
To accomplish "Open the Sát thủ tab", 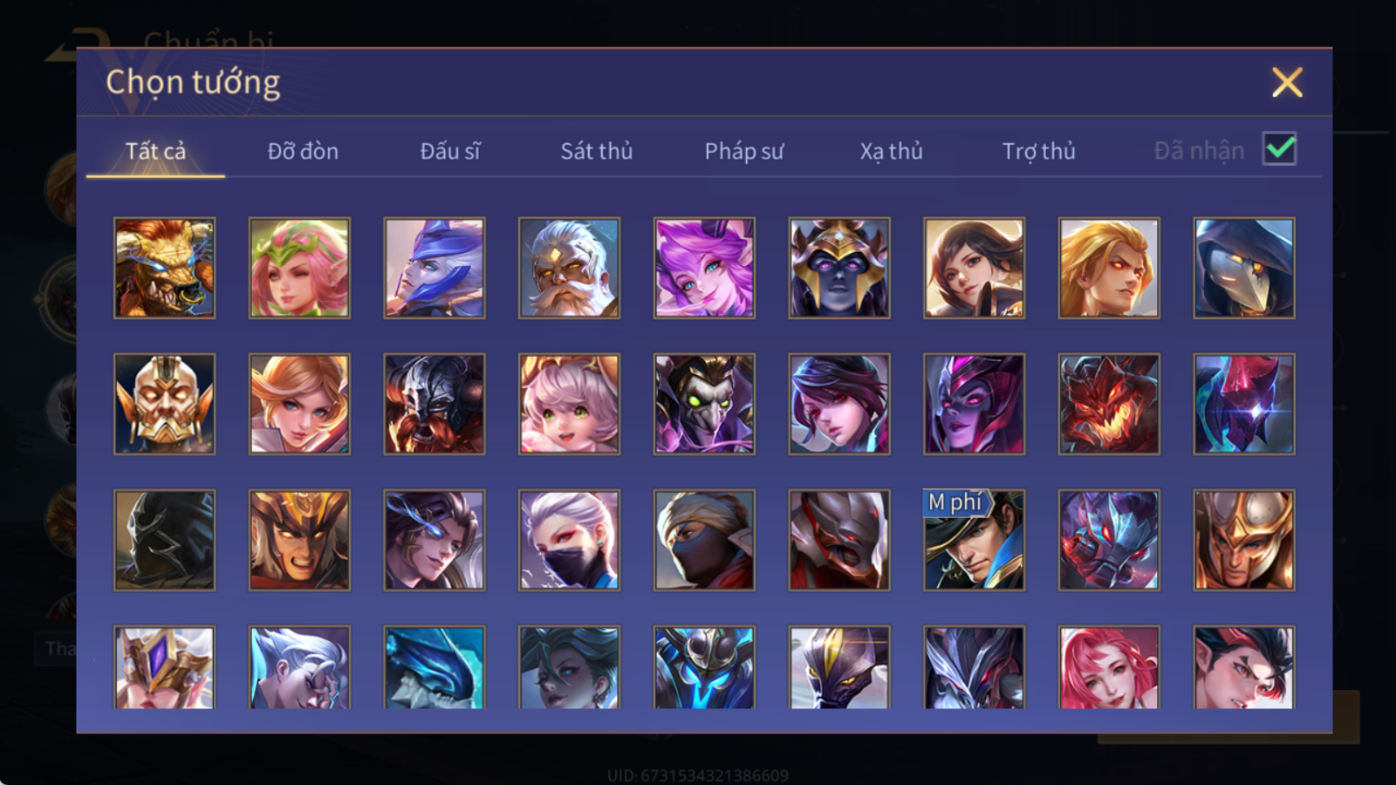I will point(597,151).
